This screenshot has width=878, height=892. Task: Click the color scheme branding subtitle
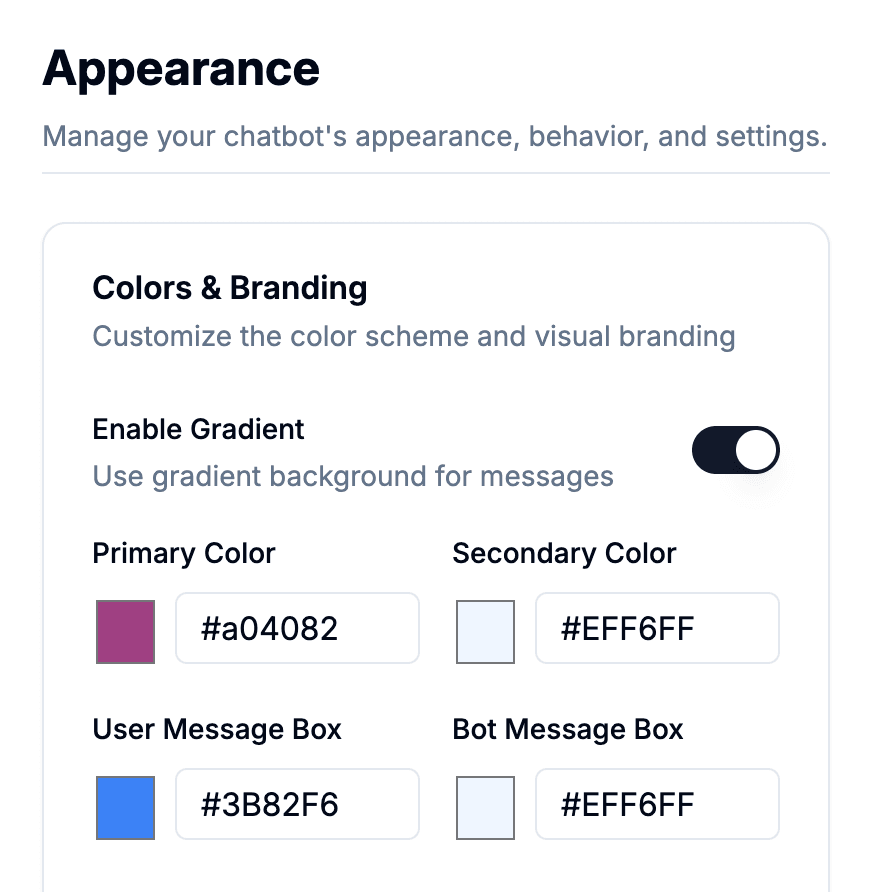(x=413, y=336)
